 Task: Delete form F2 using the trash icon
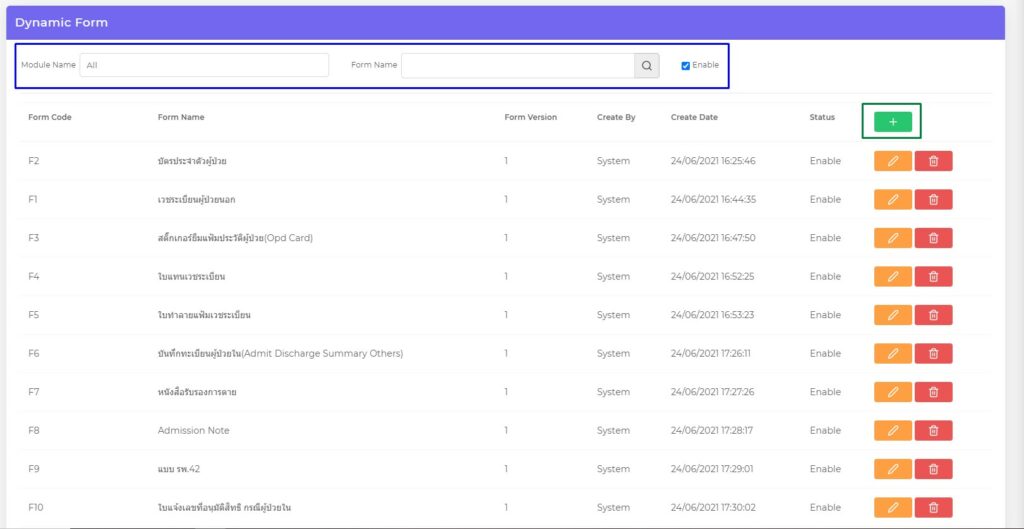tap(933, 161)
